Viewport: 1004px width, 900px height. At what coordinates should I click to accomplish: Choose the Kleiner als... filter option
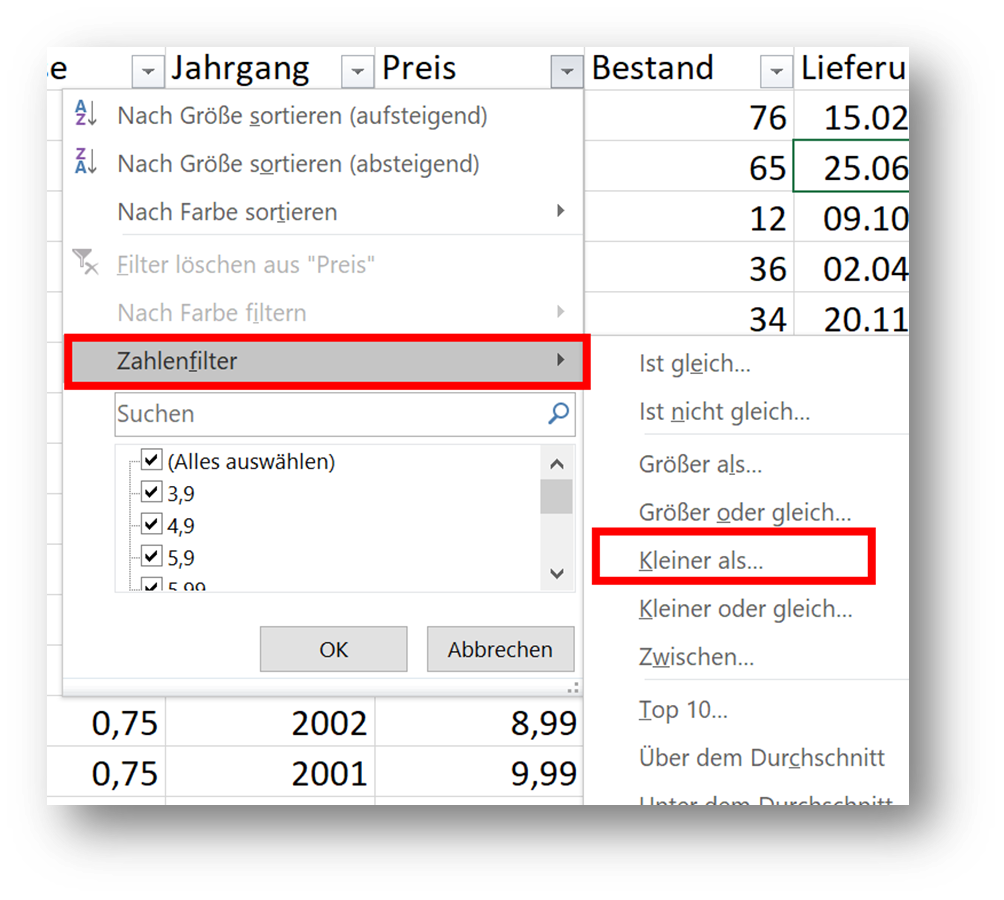pos(701,562)
